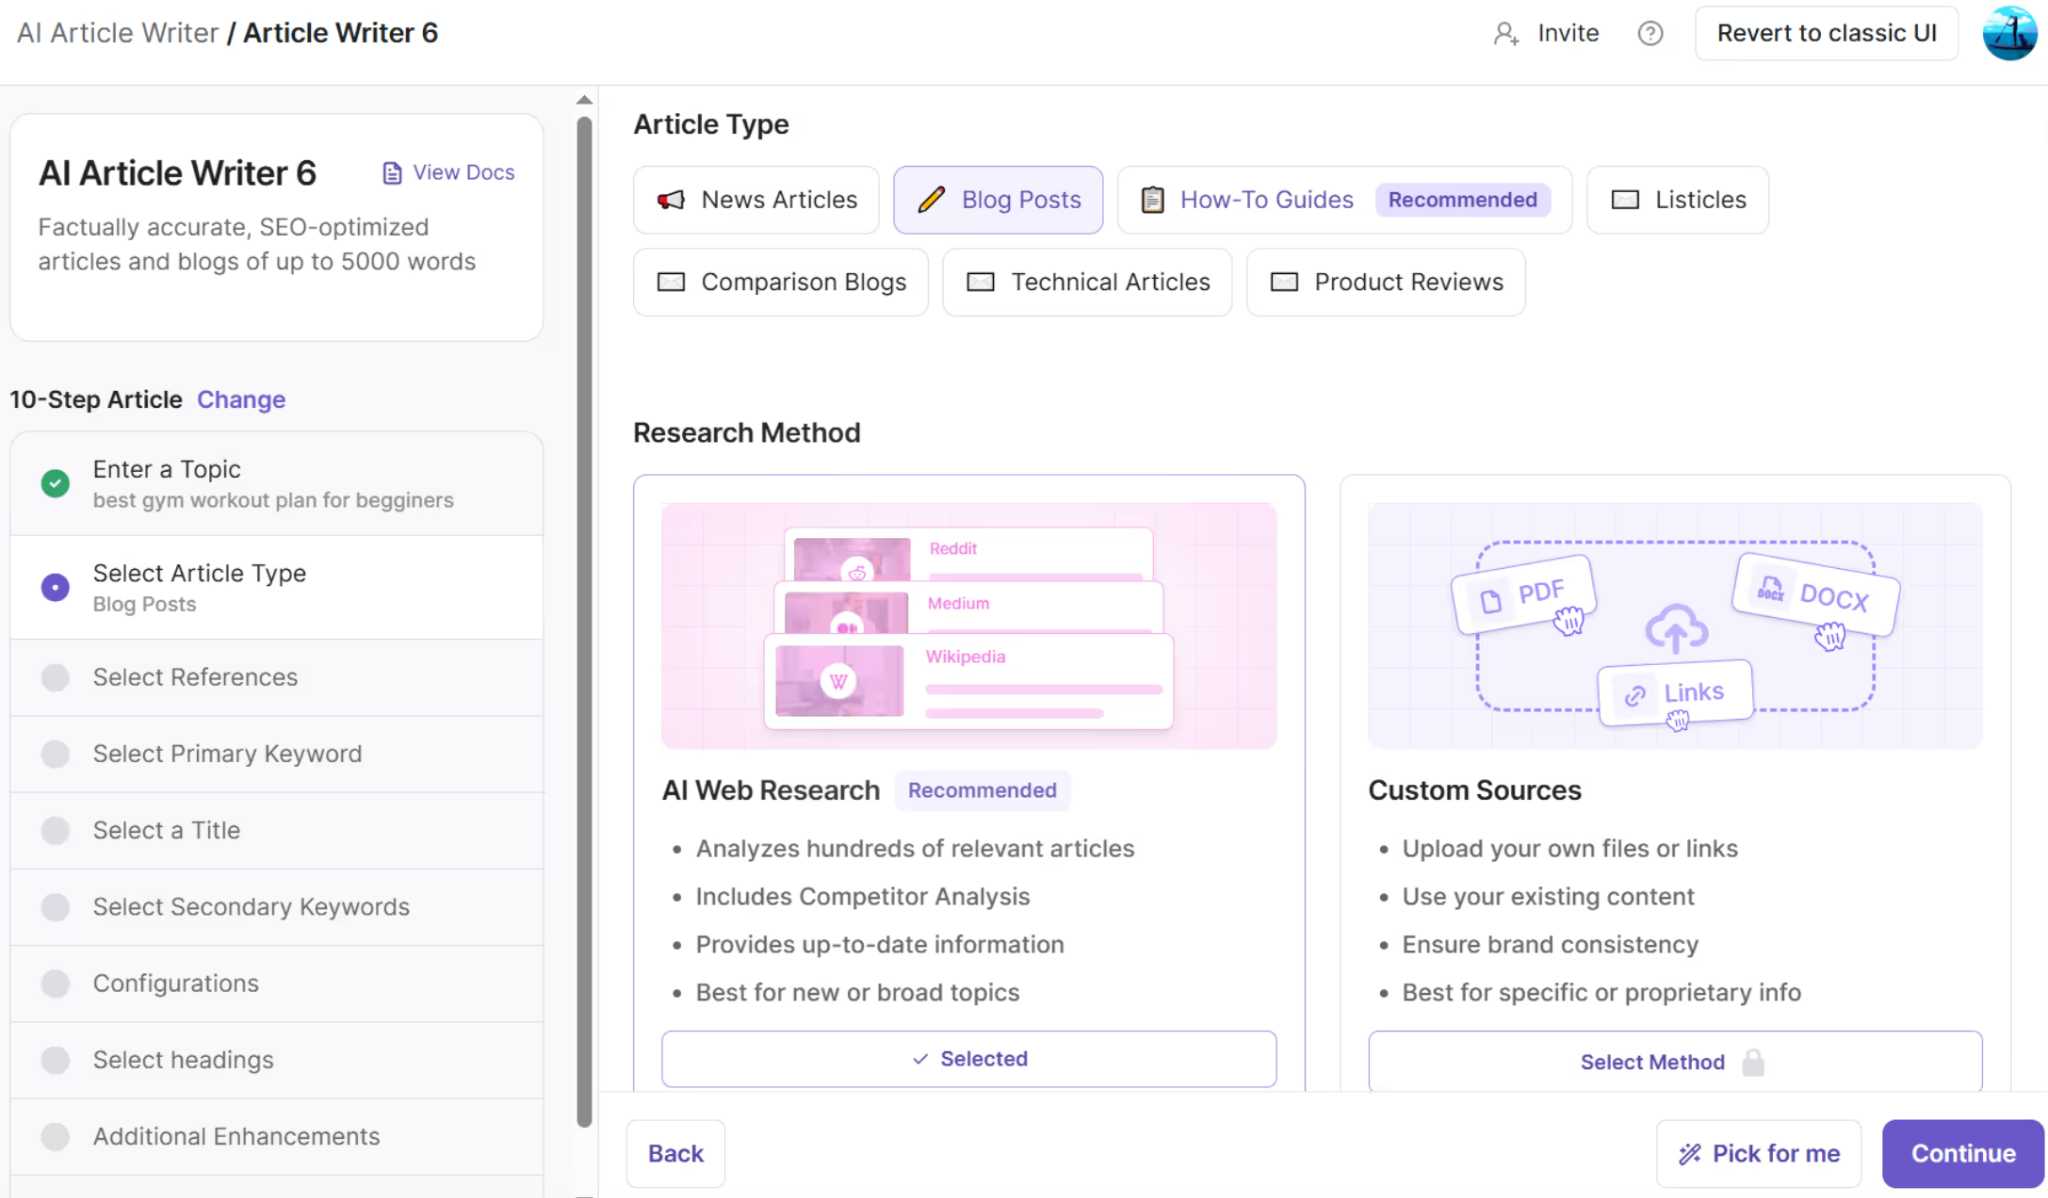Click the clipboard icon for How-To Guides
This screenshot has width=2048, height=1198.
point(1153,200)
